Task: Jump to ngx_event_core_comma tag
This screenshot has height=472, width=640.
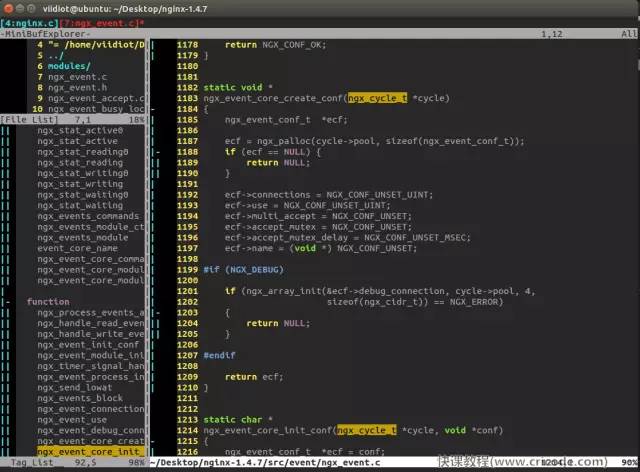Action: click(91, 259)
